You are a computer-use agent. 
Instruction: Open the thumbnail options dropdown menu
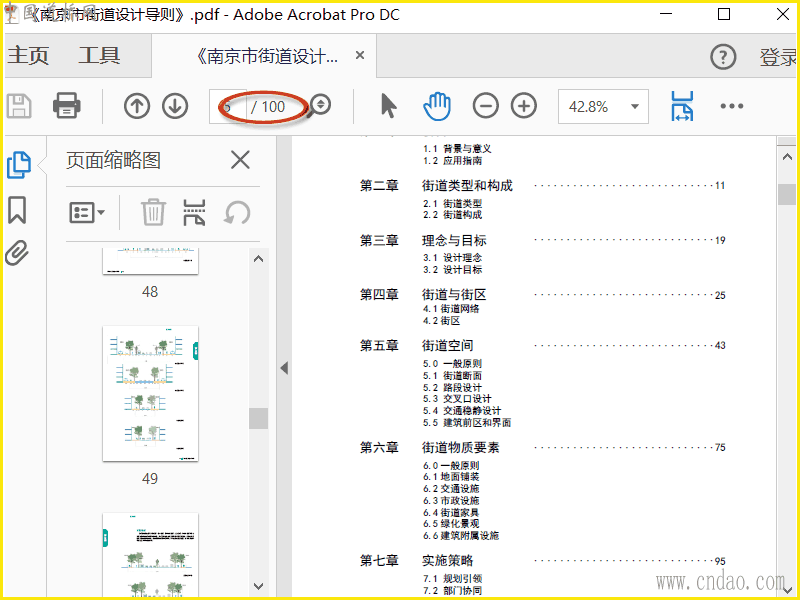click(x=87, y=212)
